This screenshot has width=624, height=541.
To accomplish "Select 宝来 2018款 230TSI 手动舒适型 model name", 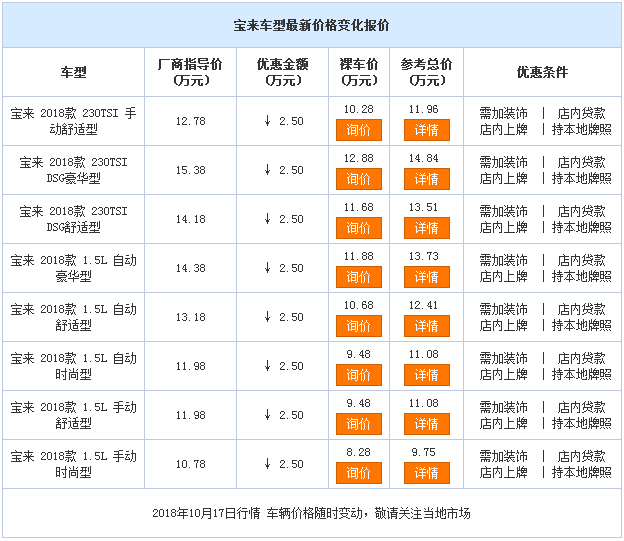I will 73,121.
